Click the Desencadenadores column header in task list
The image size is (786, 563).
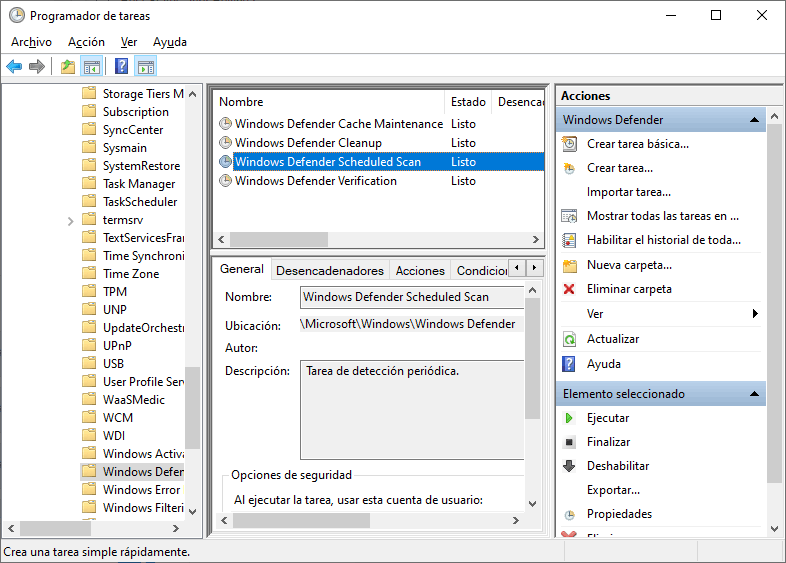click(518, 102)
